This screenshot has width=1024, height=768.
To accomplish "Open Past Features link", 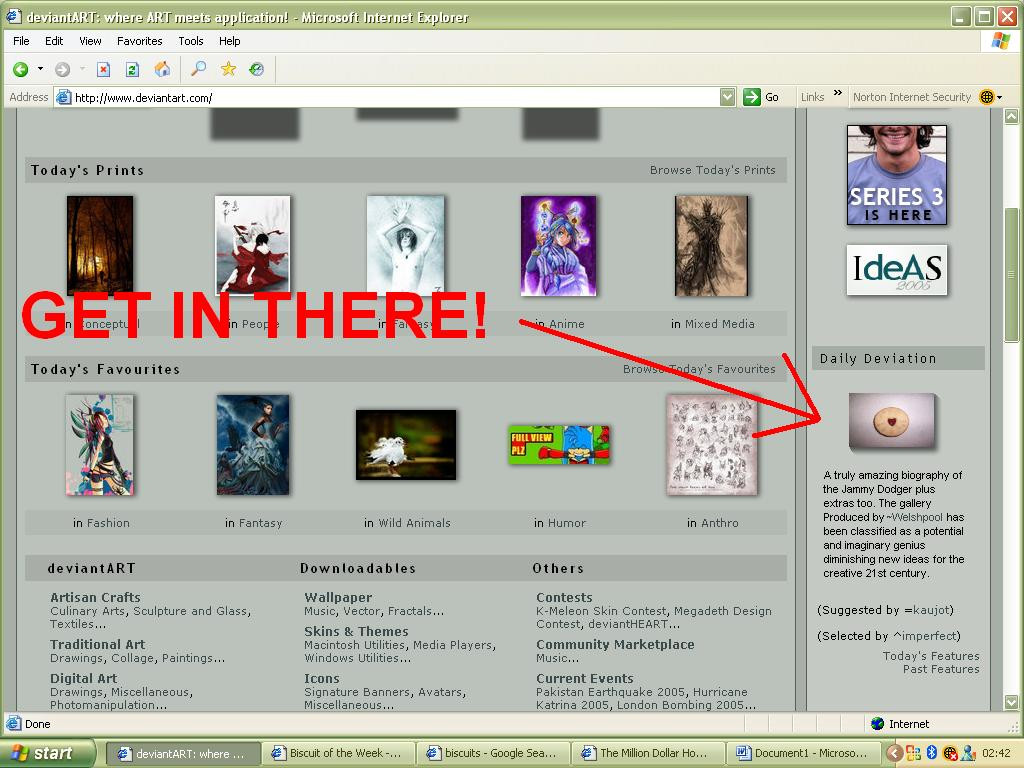I will pyautogui.click(x=941, y=669).
